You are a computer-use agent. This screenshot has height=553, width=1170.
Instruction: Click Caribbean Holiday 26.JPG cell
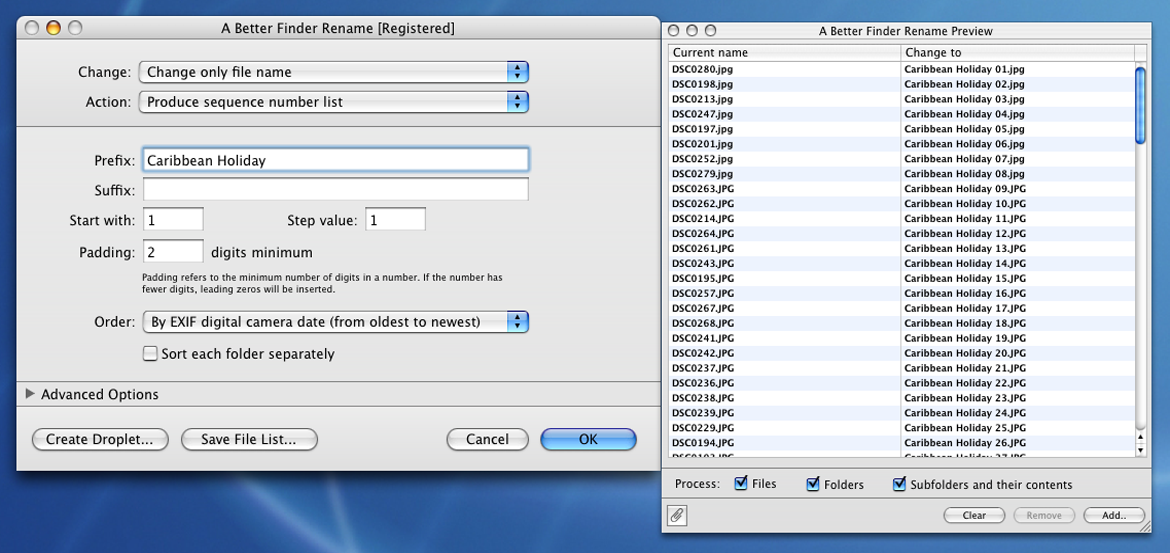click(x=1018, y=443)
